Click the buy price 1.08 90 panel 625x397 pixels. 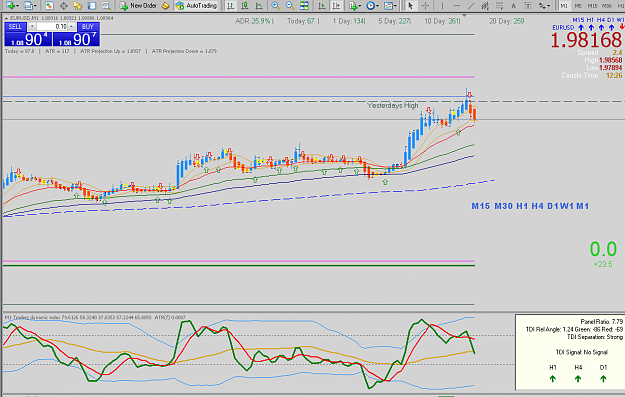pos(76,39)
